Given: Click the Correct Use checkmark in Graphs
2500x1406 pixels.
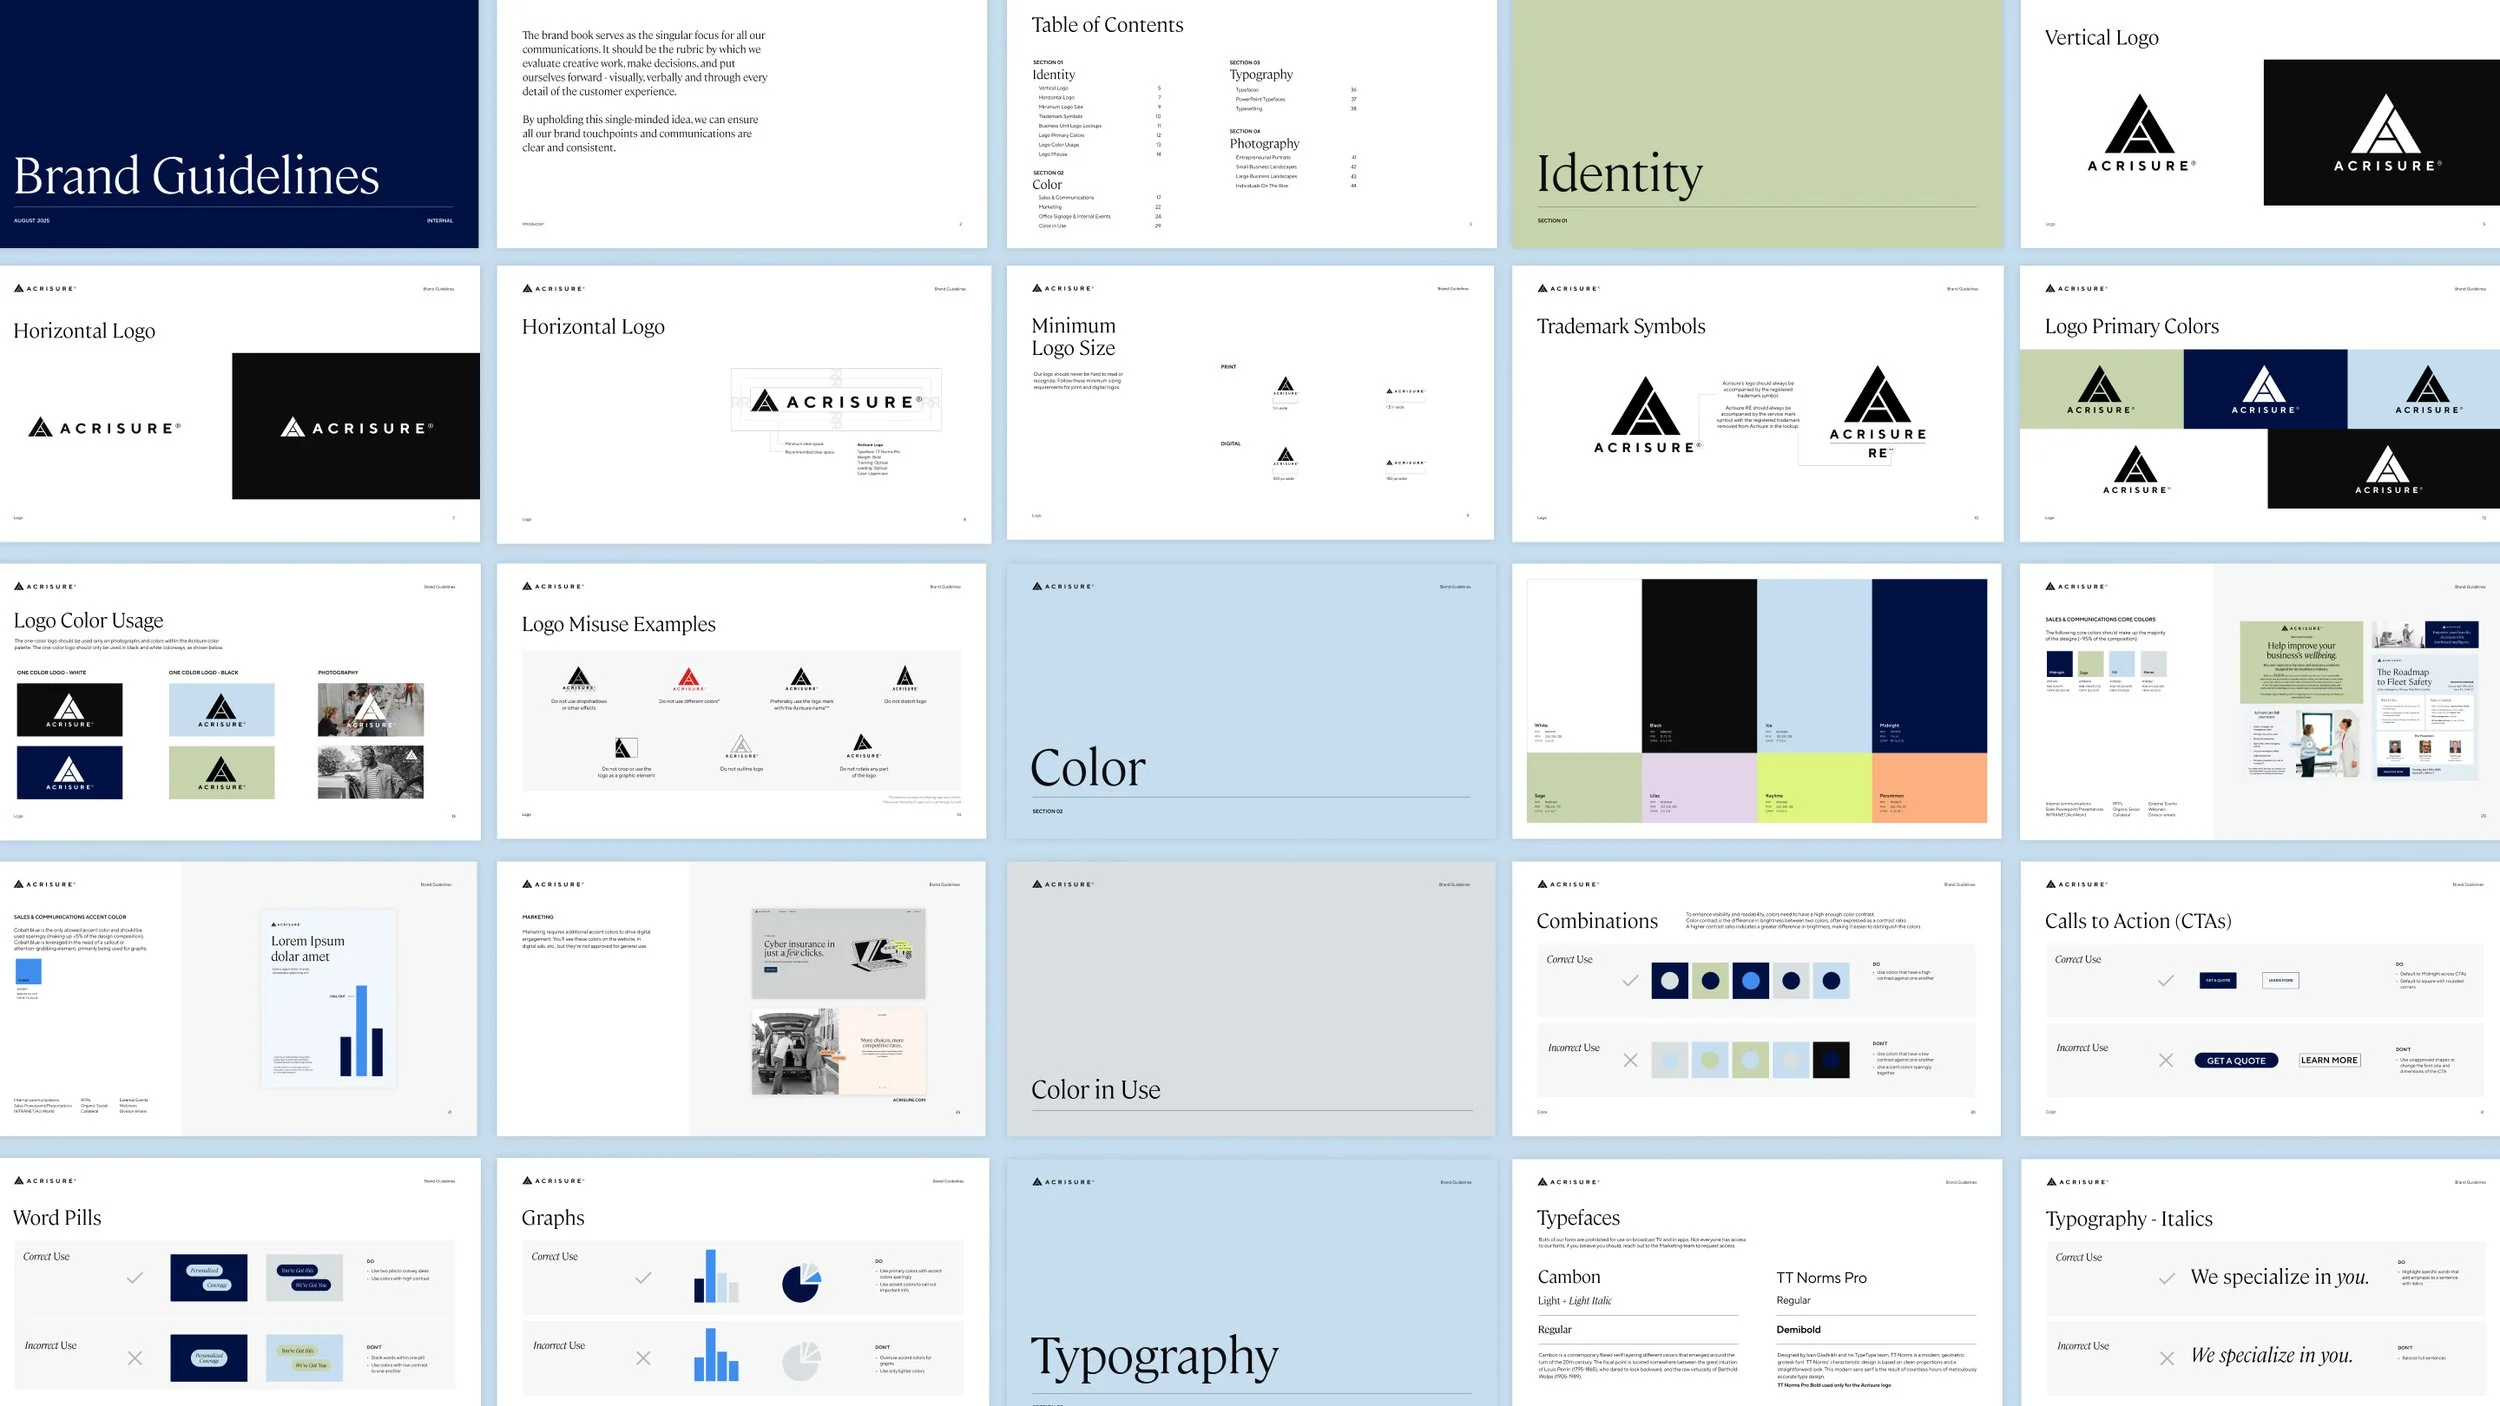Looking at the screenshot, I should pyautogui.click(x=643, y=1278).
